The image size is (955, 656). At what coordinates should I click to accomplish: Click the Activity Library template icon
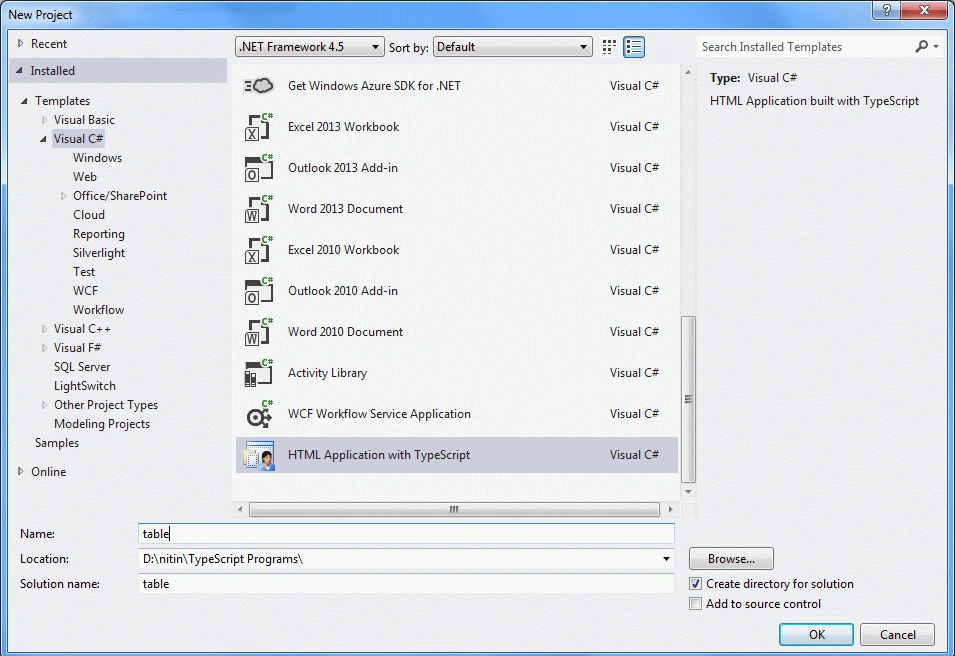click(x=259, y=373)
